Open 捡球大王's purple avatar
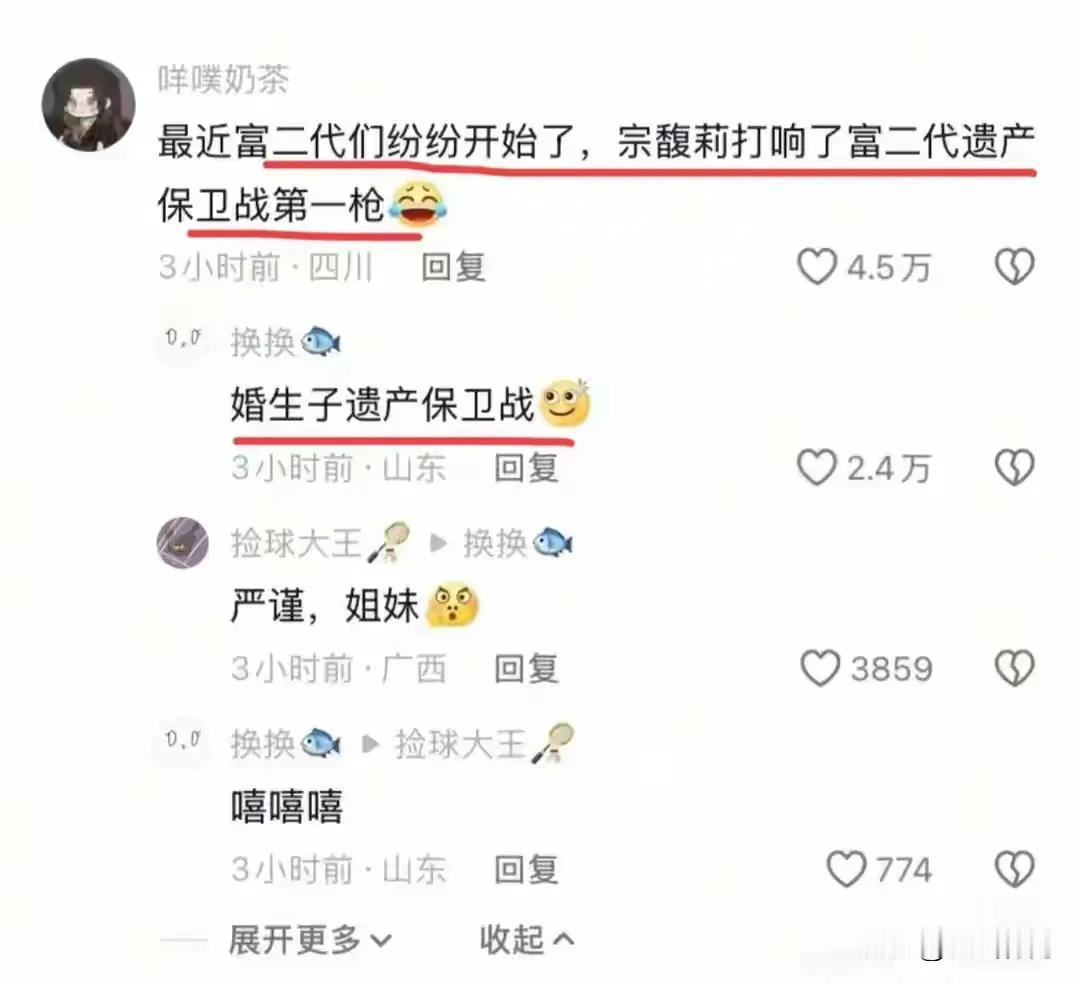The height and width of the screenshot is (984, 1080). coord(183,543)
